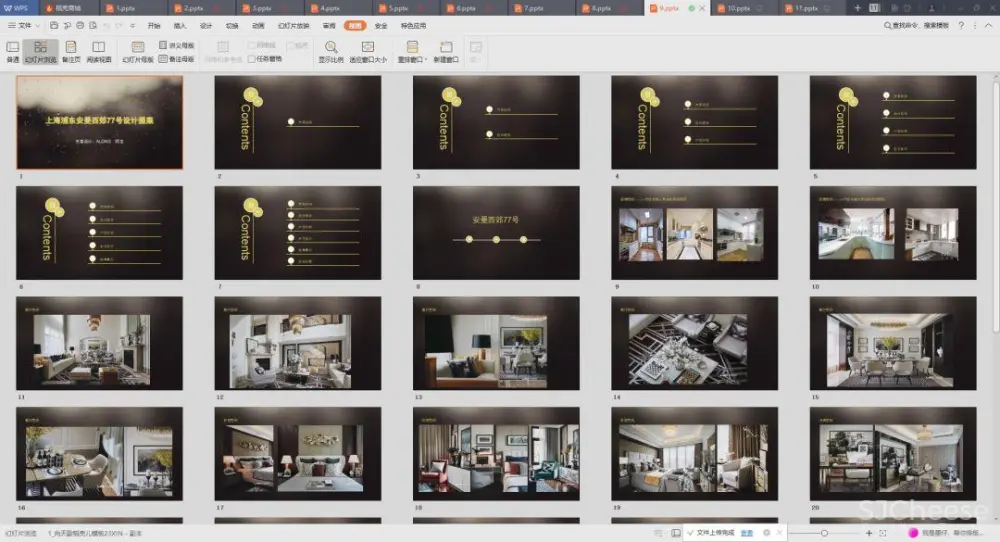Select the Slide Sorter (幻灯片浏览) view icon
Image resolution: width=1000 pixels, height=542 pixels.
click(40, 51)
